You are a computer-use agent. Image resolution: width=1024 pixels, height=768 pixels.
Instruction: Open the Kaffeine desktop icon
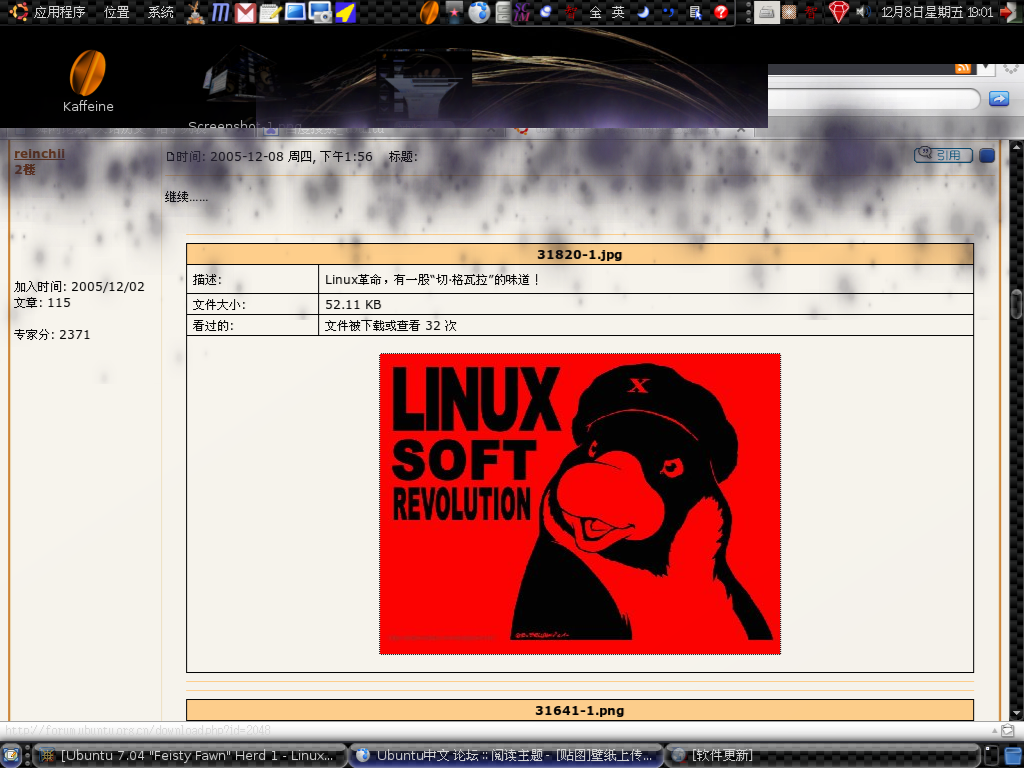click(88, 81)
